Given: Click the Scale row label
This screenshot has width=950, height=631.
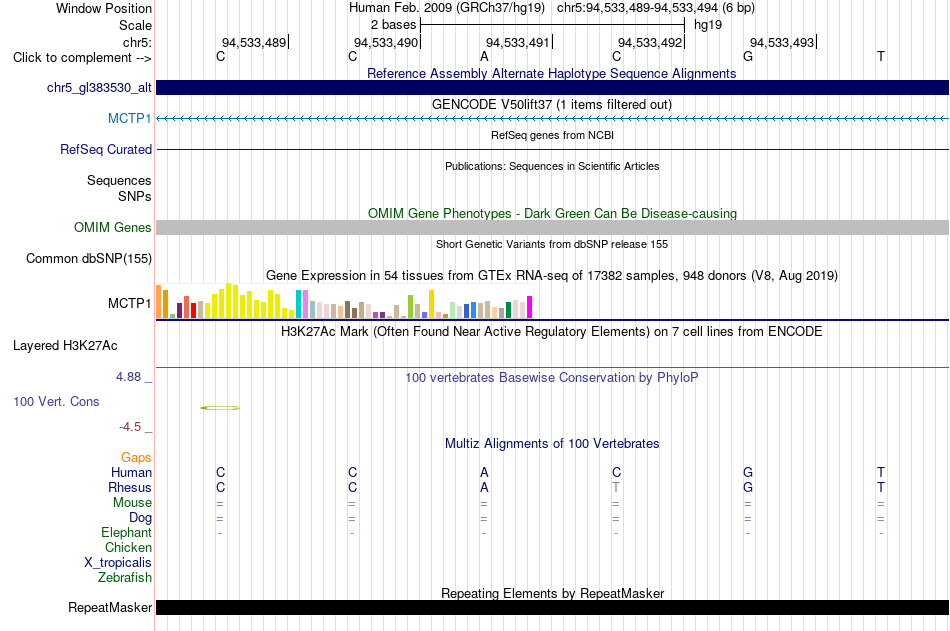Looking at the screenshot, I should pos(135,25).
